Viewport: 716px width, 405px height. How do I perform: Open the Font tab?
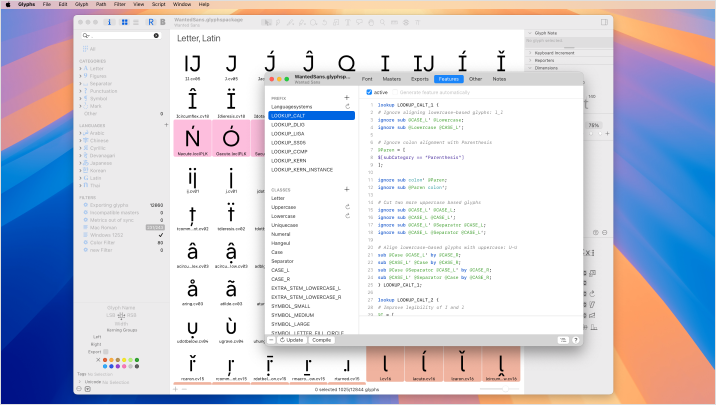(367, 79)
